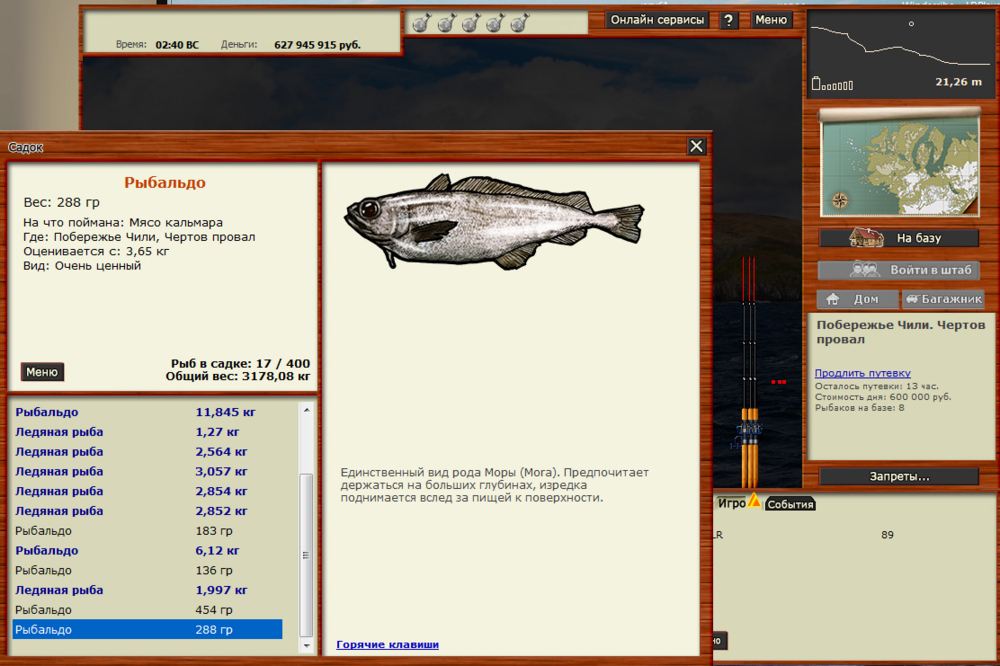The height and width of the screenshot is (666, 1000).
Task: Open the Меню button in fish details
Action: [42, 372]
